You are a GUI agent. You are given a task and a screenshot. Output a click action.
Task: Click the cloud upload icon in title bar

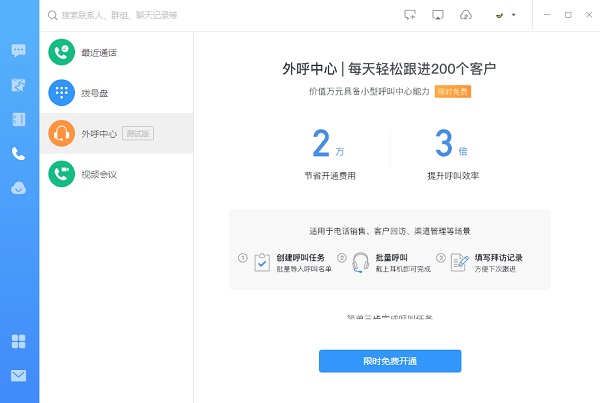(x=465, y=15)
